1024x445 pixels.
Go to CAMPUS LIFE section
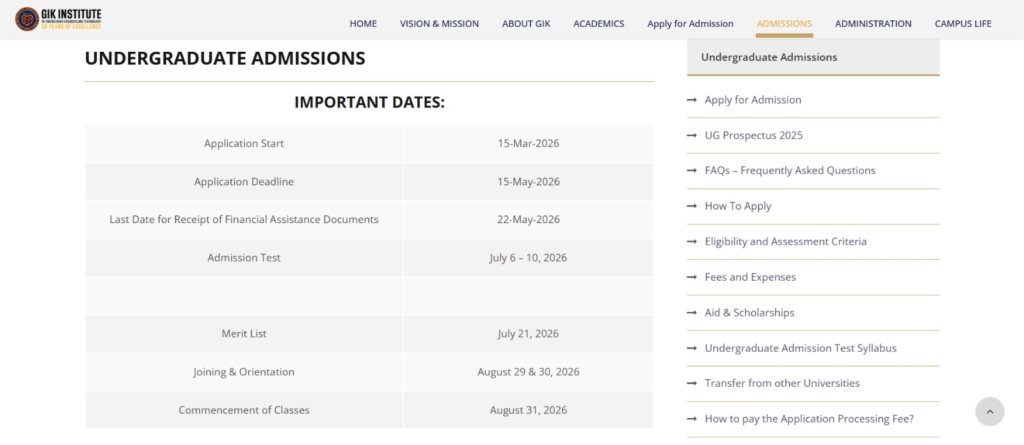pyautogui.click(x=962, y=23)
